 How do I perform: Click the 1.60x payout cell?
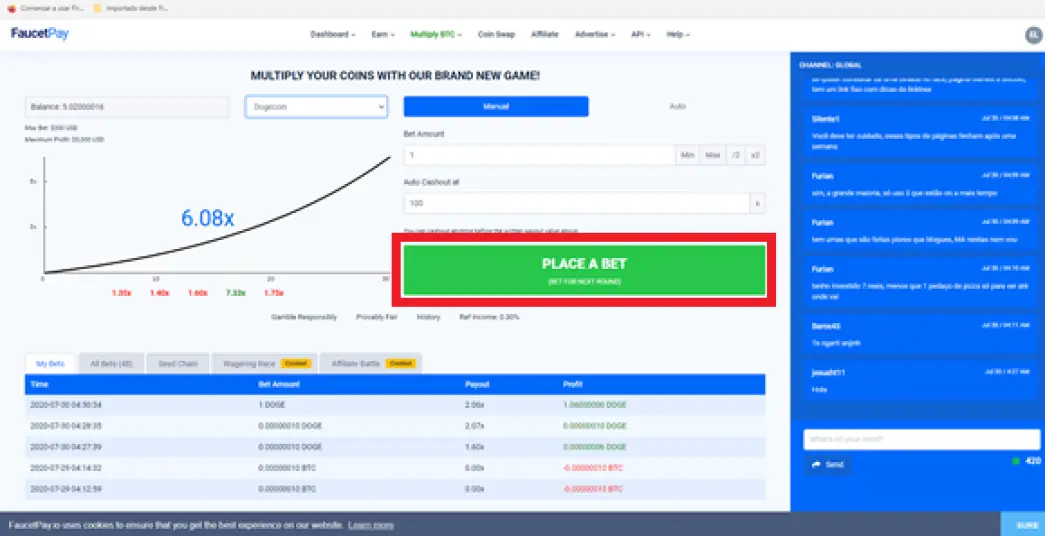(475, 447)
